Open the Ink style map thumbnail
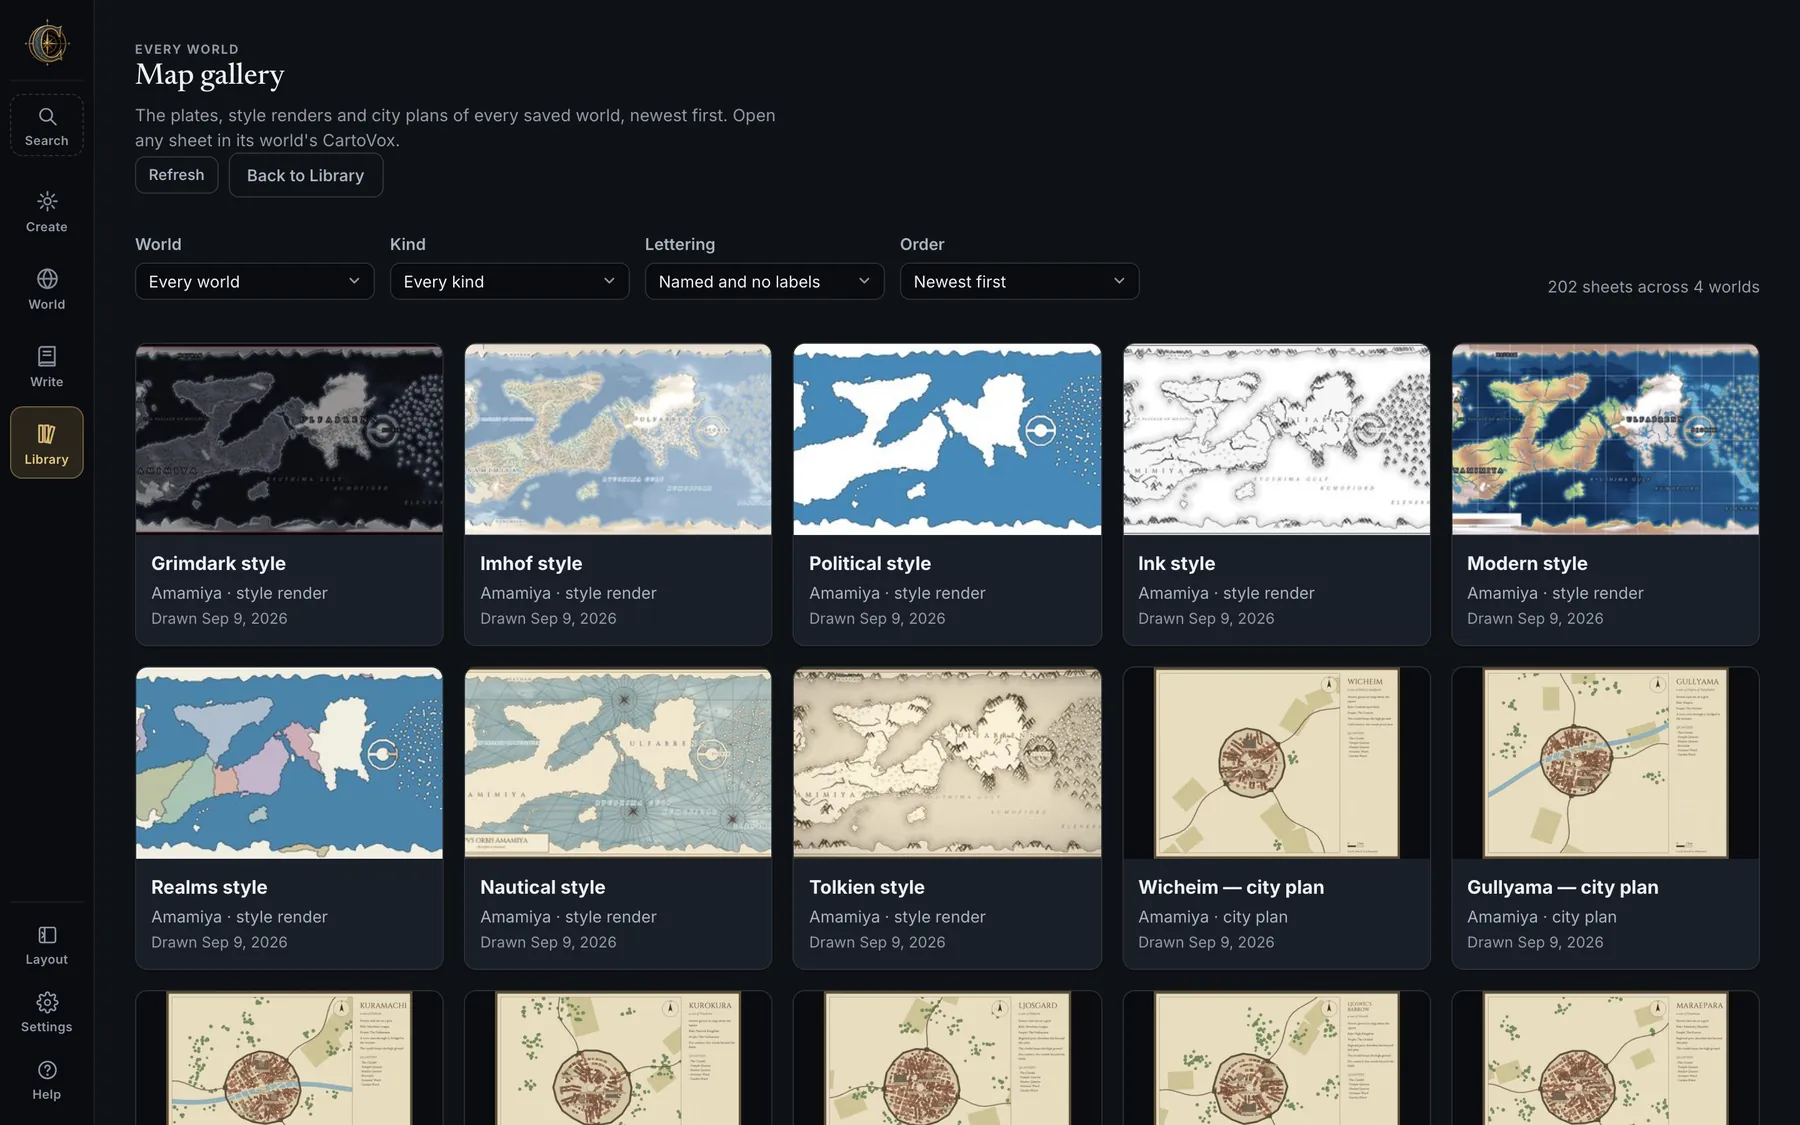The width and height of the screenshot is (1800, 1125). [x=1277, y=439]
